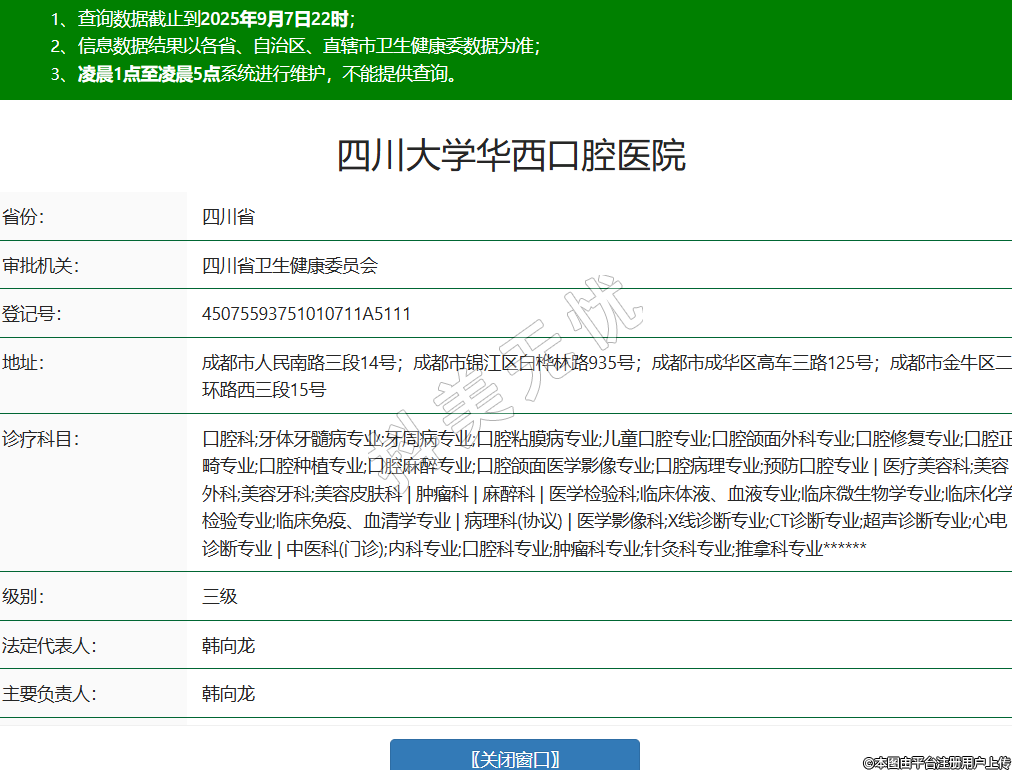Click the bold 凌晨1点至凌晨5点 maintenance text
1012x770 pixels.
click(149, 74)
